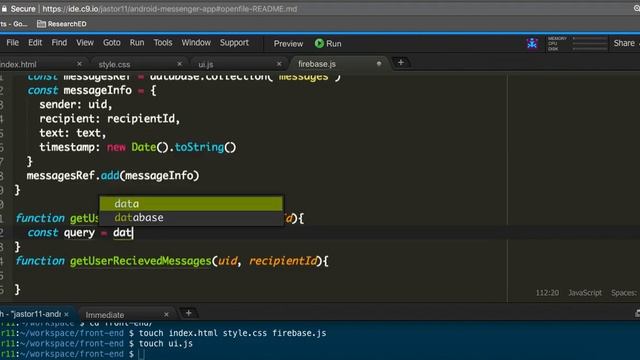Open the Run menu in menu bar
Image resolution: width=640 pixels, height=360 pixels.
(137, 43)
